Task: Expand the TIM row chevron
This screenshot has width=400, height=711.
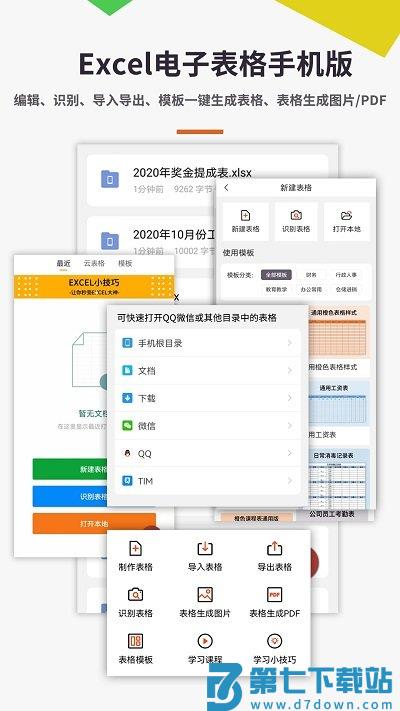Action: point(290,481)
